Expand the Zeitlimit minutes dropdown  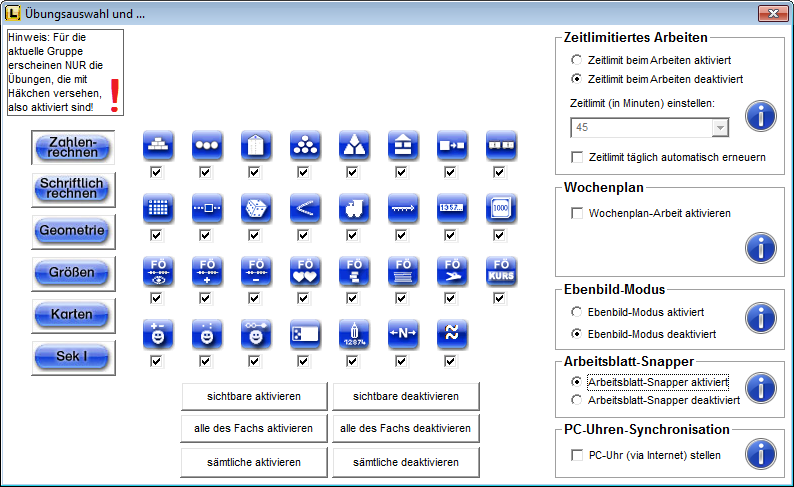(x=718, y=127)
